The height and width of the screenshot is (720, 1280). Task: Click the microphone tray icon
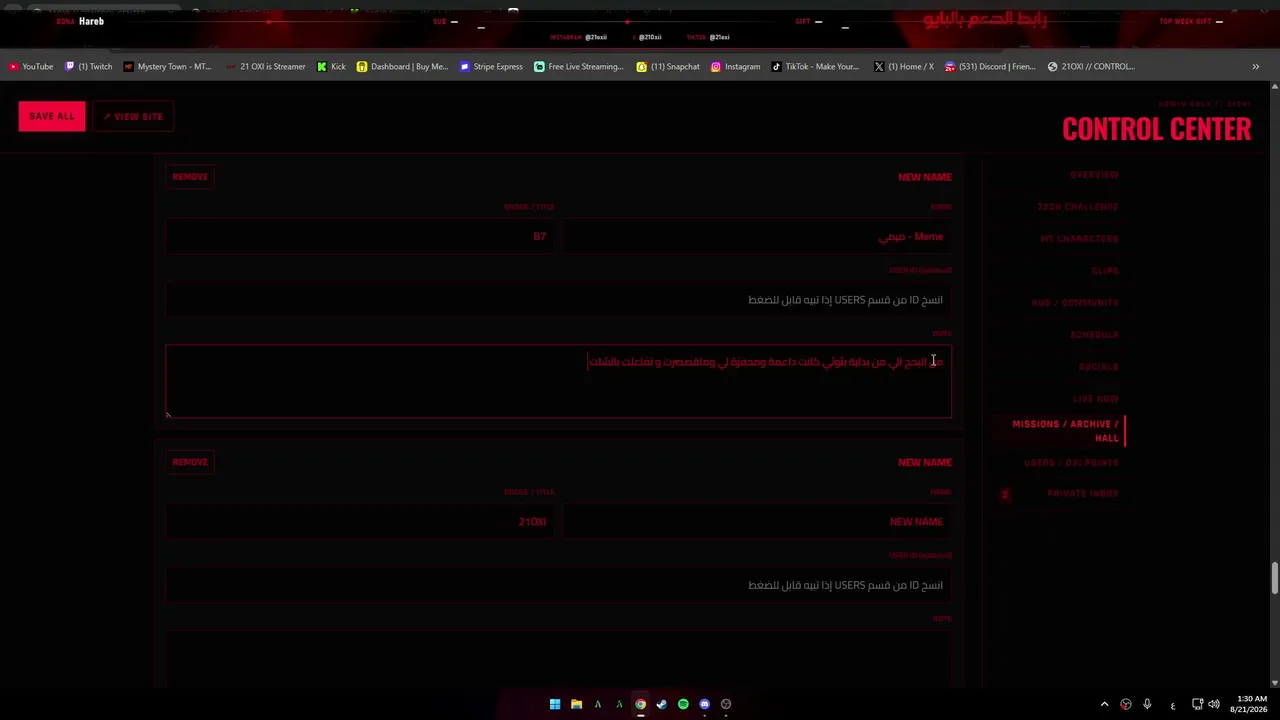point(1147,704)
